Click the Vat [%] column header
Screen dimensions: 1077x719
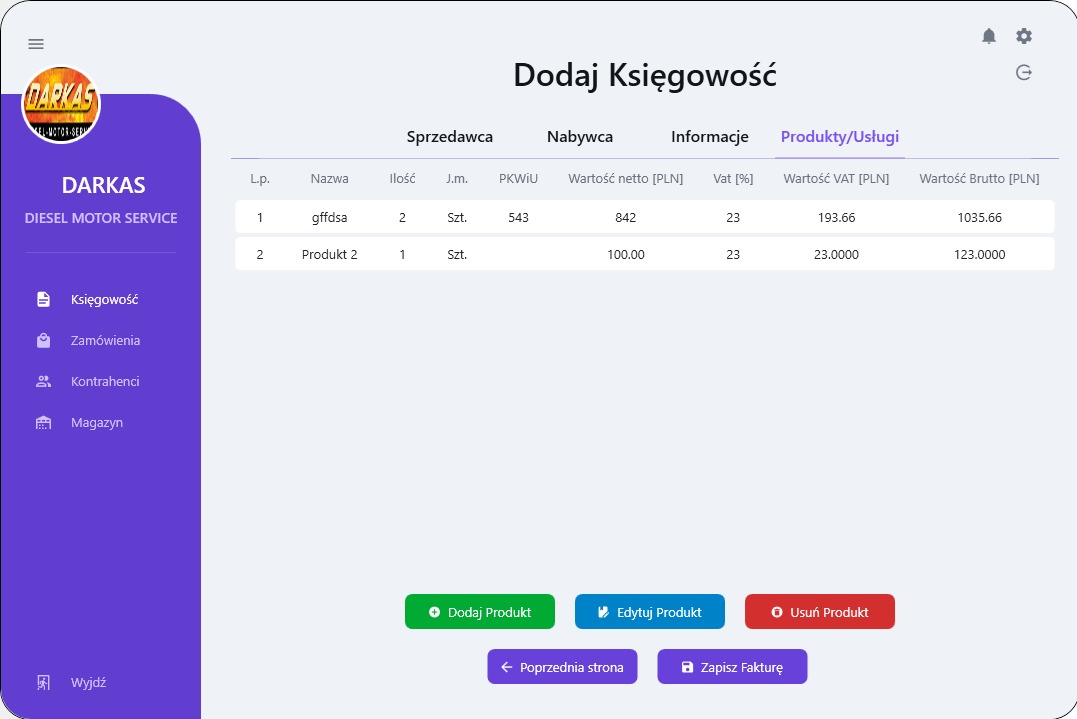click(x=733, y=179)
